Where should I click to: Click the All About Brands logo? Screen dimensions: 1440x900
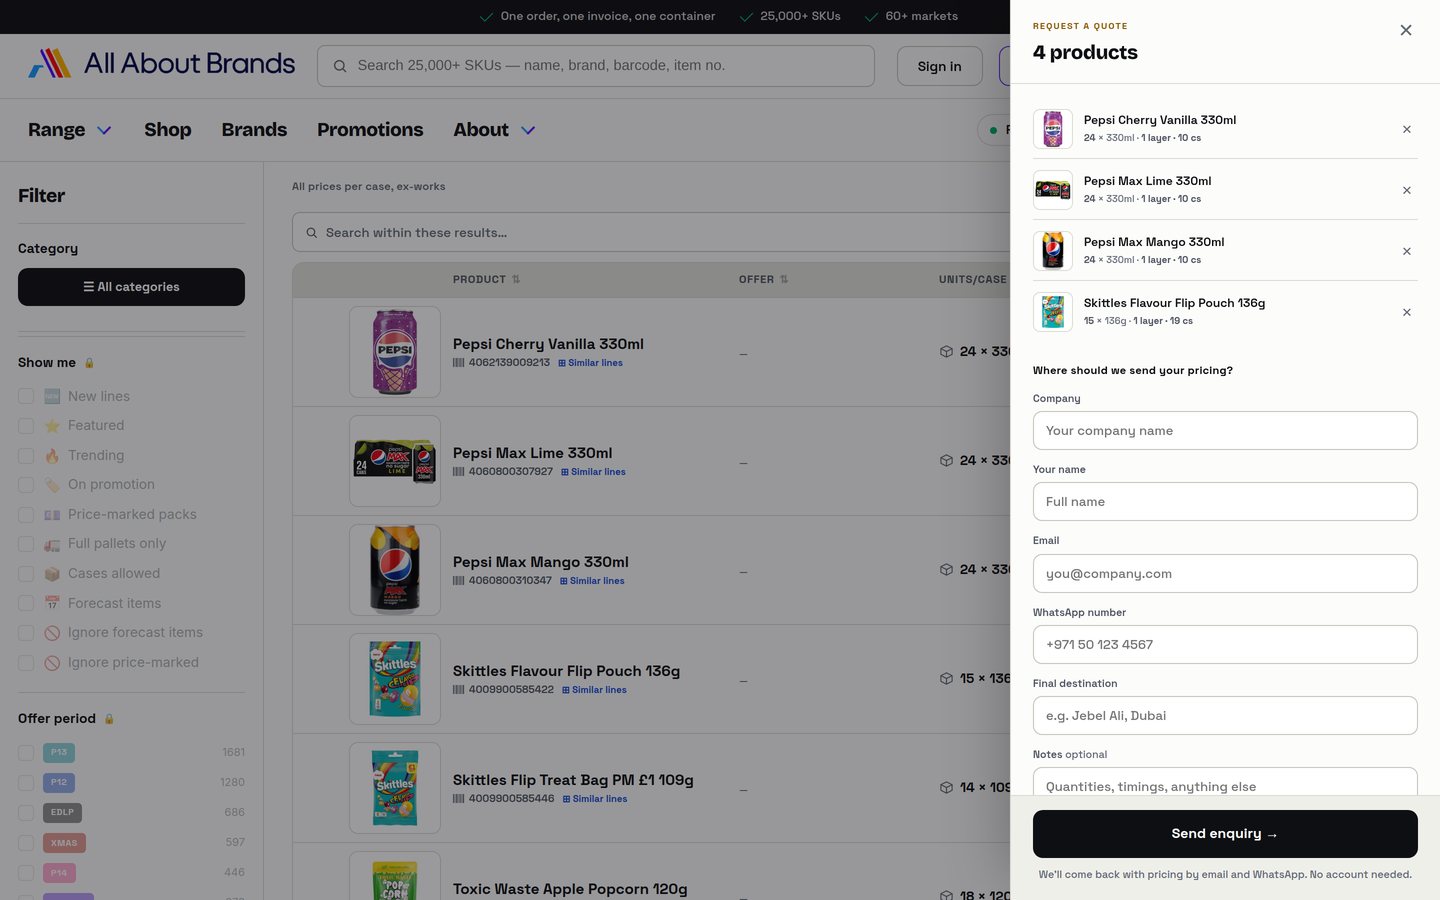click(x=162, y=64)
